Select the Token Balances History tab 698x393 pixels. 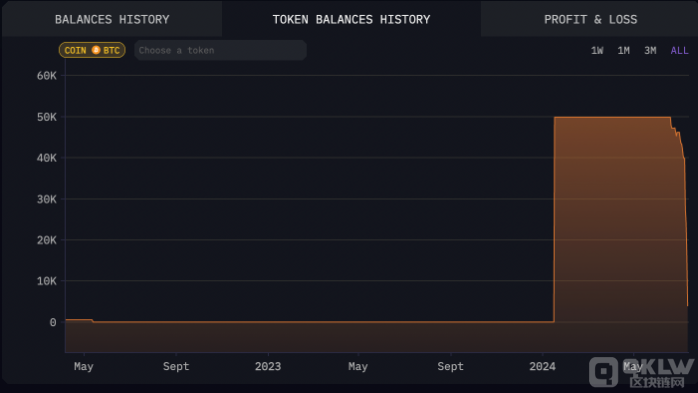(x=351, y=19)
